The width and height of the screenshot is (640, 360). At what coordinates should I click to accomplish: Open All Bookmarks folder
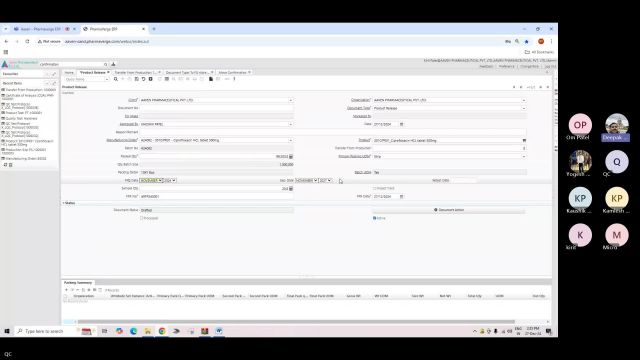pos(539,52)
